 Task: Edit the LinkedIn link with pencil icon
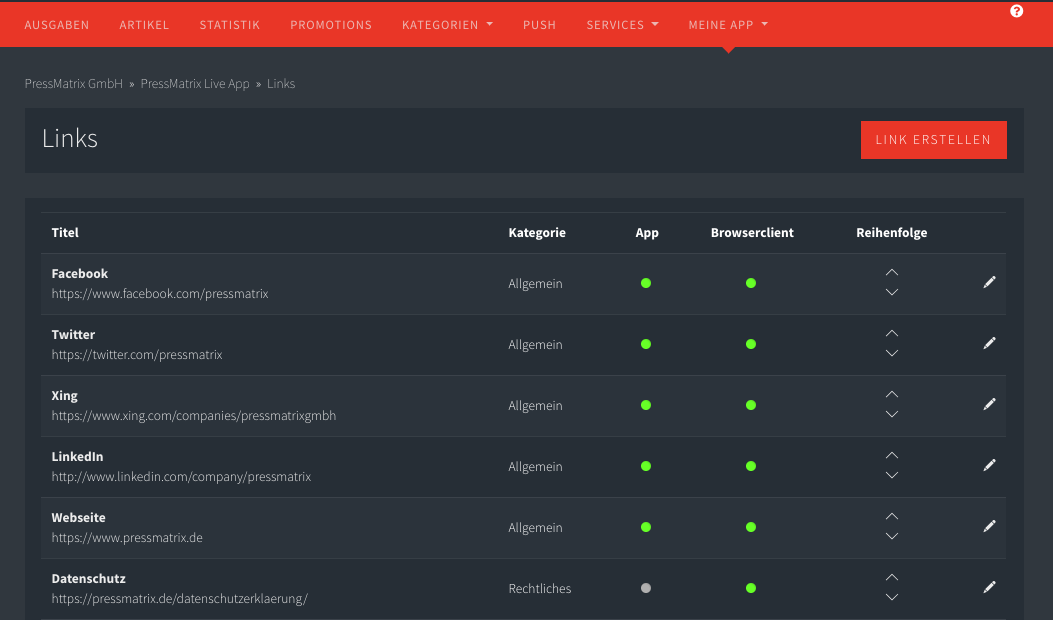coord(989,466)
